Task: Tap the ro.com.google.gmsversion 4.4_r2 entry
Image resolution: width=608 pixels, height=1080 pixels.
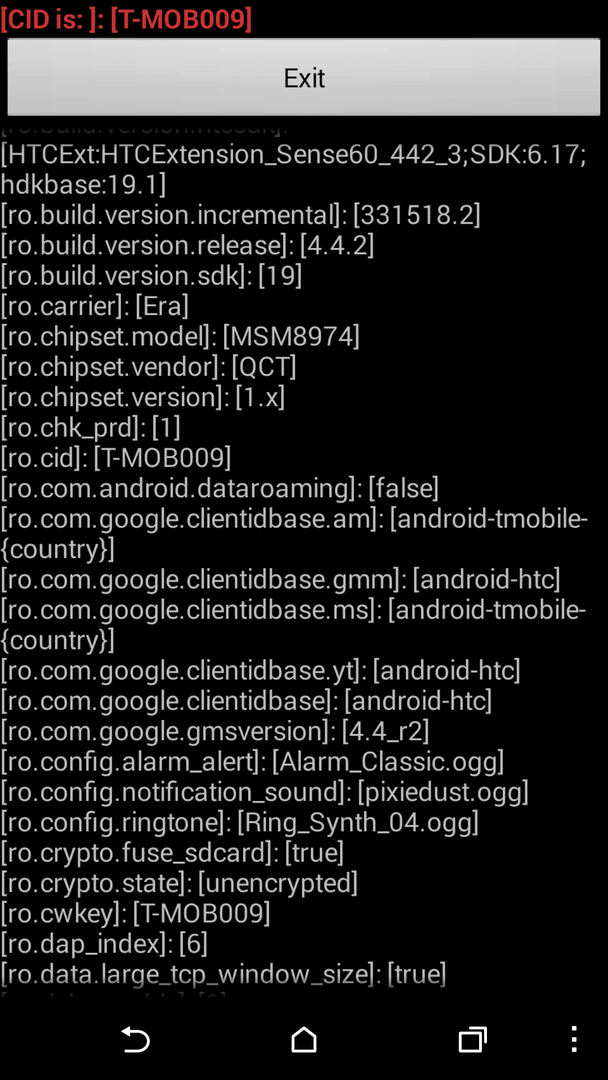Action: 215,731
